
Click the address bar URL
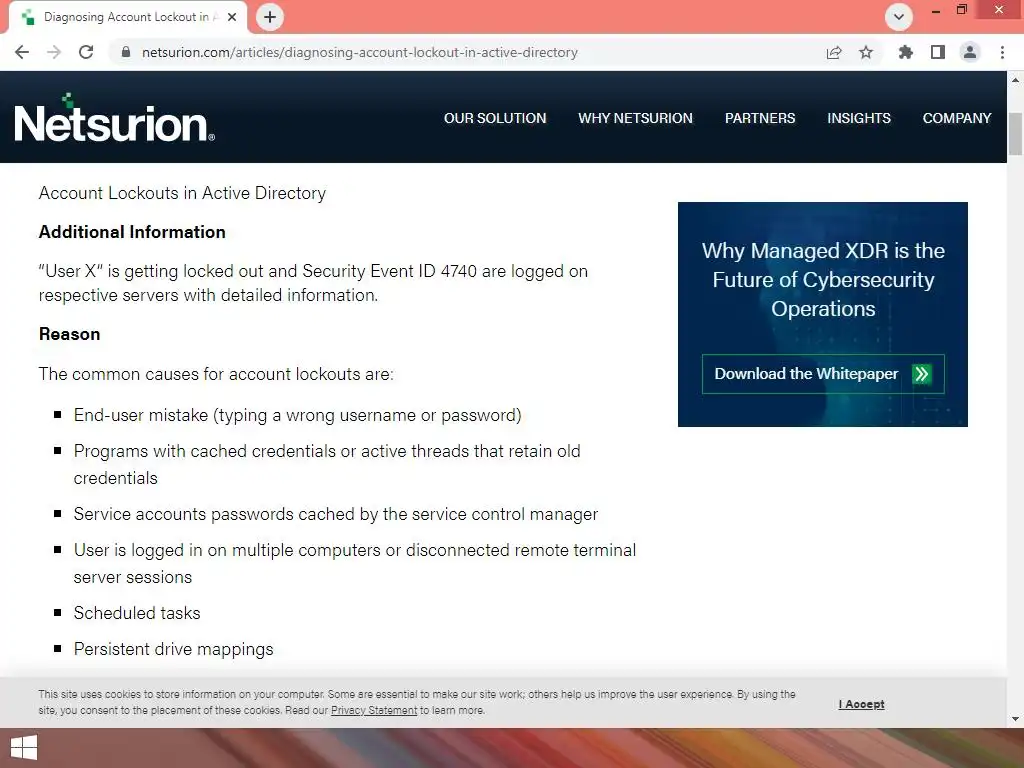[360, 52]
